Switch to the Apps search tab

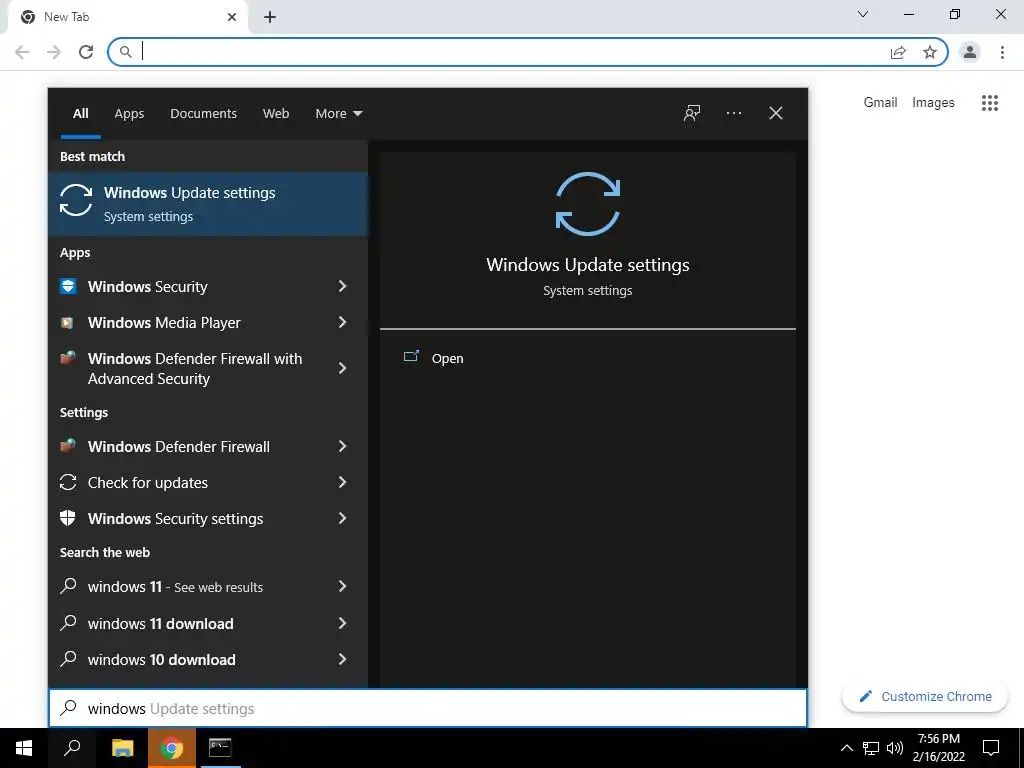[x=129, y=114]
